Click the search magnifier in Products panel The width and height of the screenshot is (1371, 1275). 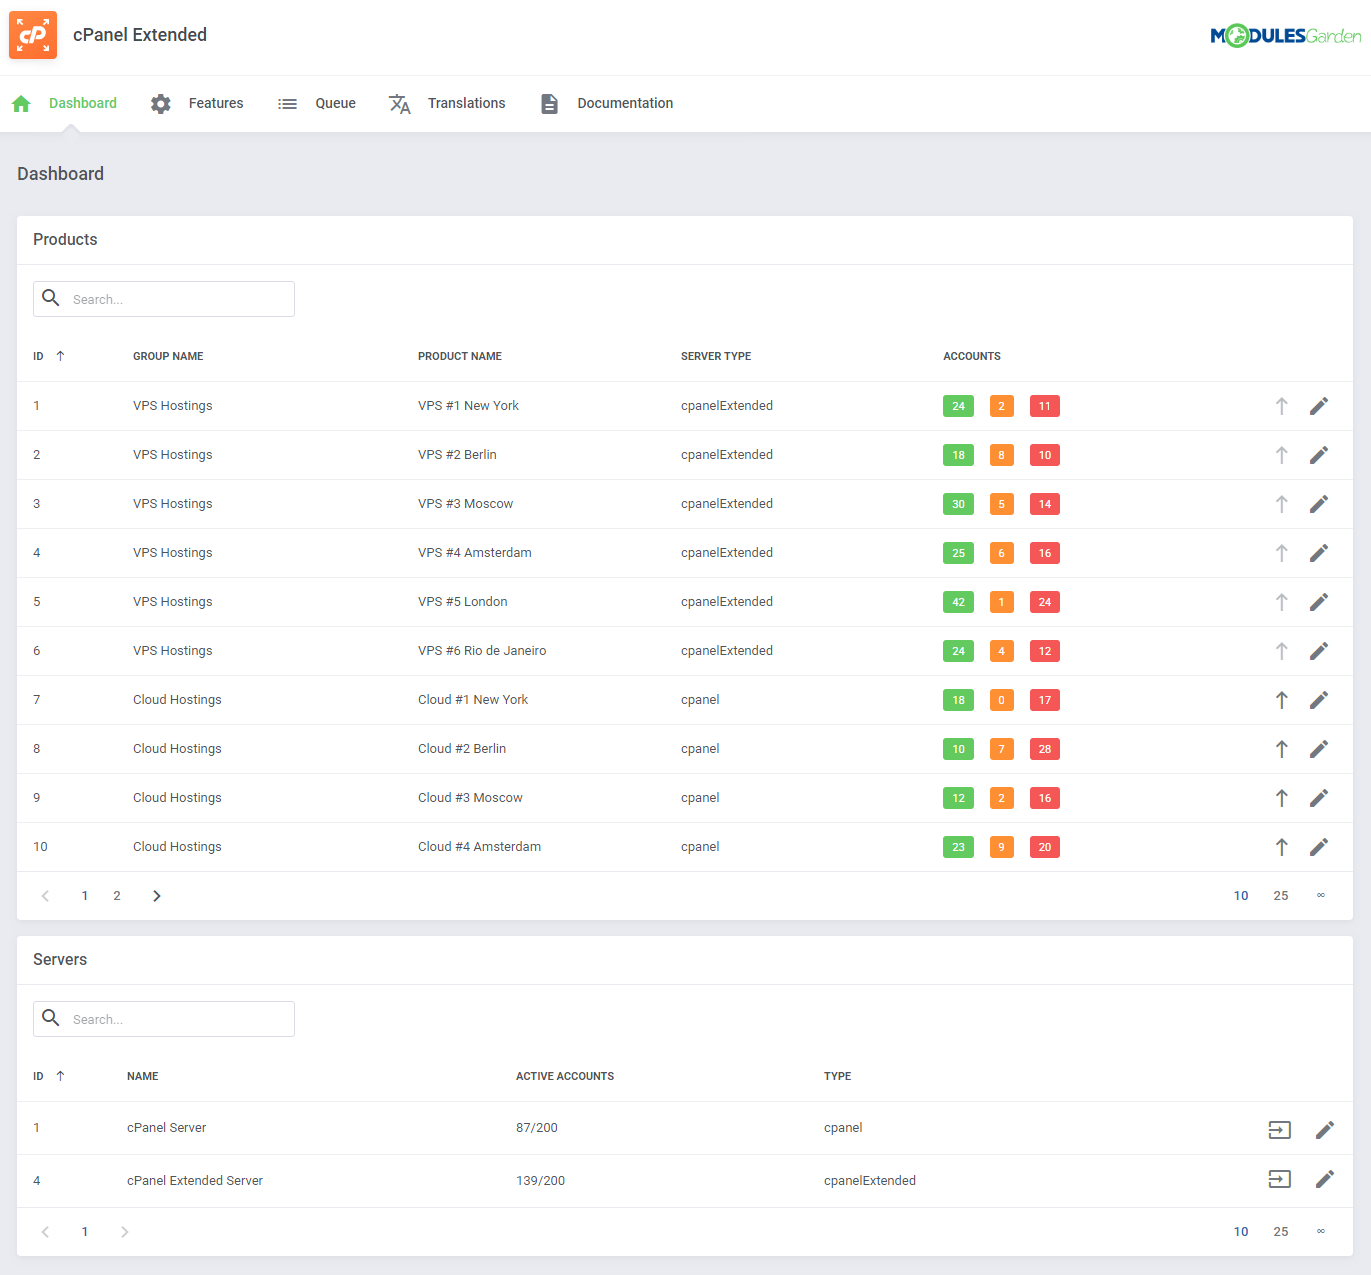[x=51, y=298]
